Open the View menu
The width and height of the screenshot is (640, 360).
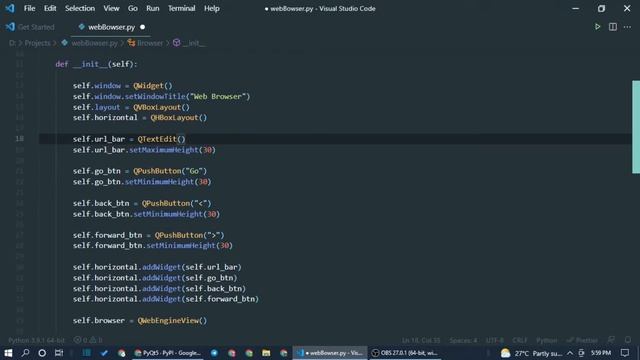tap(111, 8)
